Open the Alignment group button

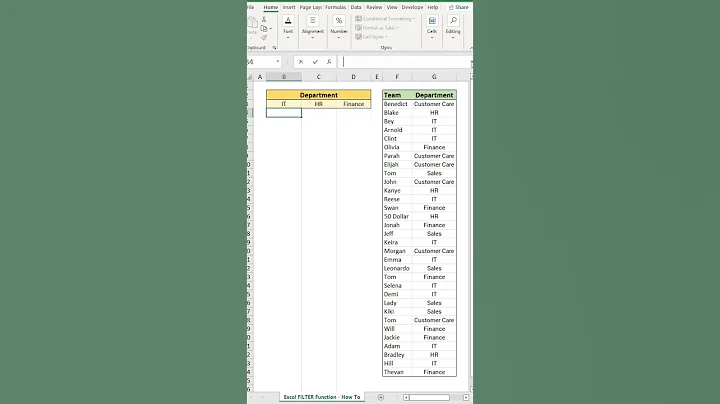[313, 27]
